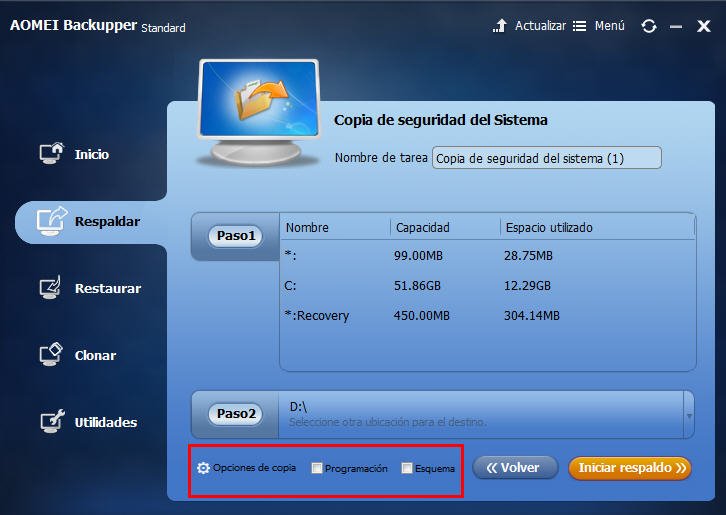
Task: Click the Restaurar restore icon
Action: [x=50, y=287]
